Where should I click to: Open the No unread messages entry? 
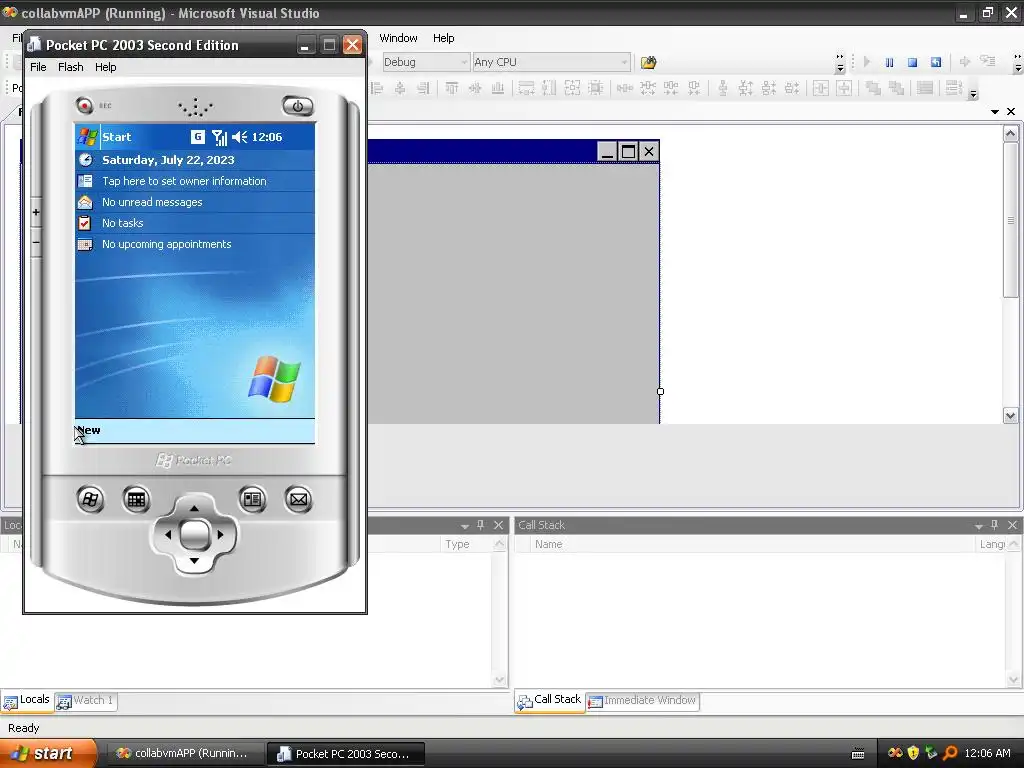click(x=195, y=202)
